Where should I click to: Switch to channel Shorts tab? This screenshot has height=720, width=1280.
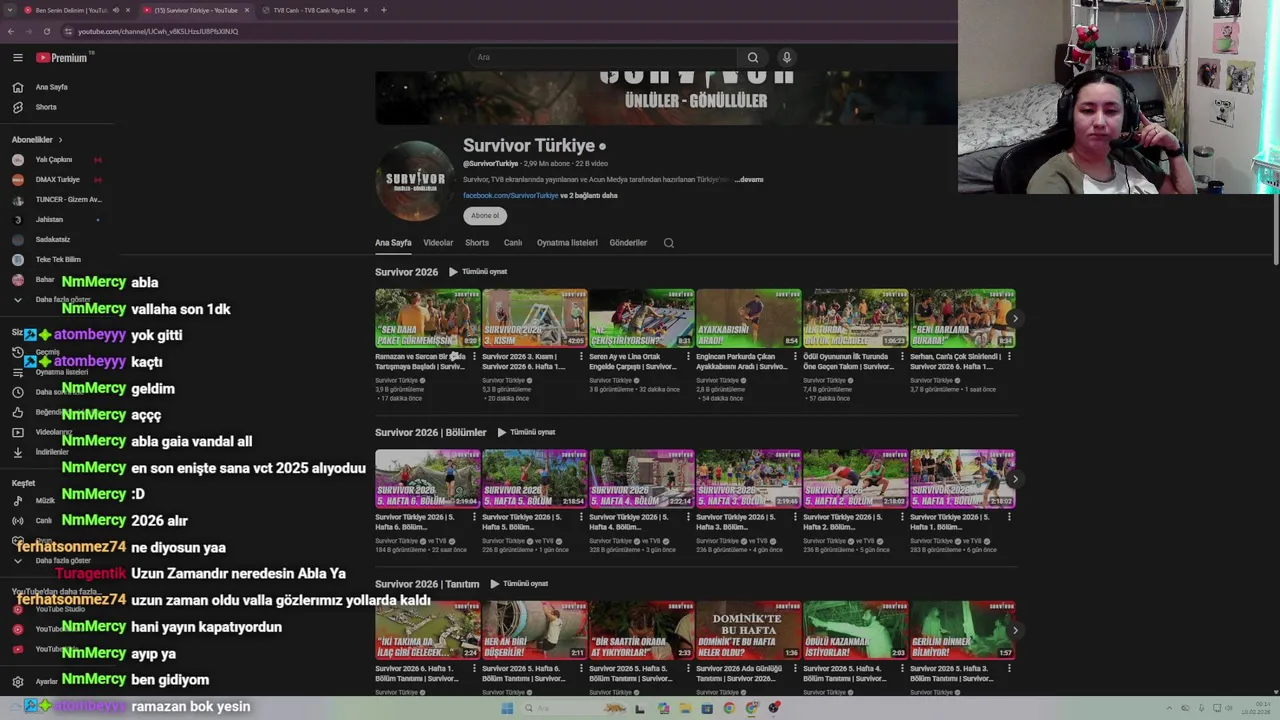point(477,243)
